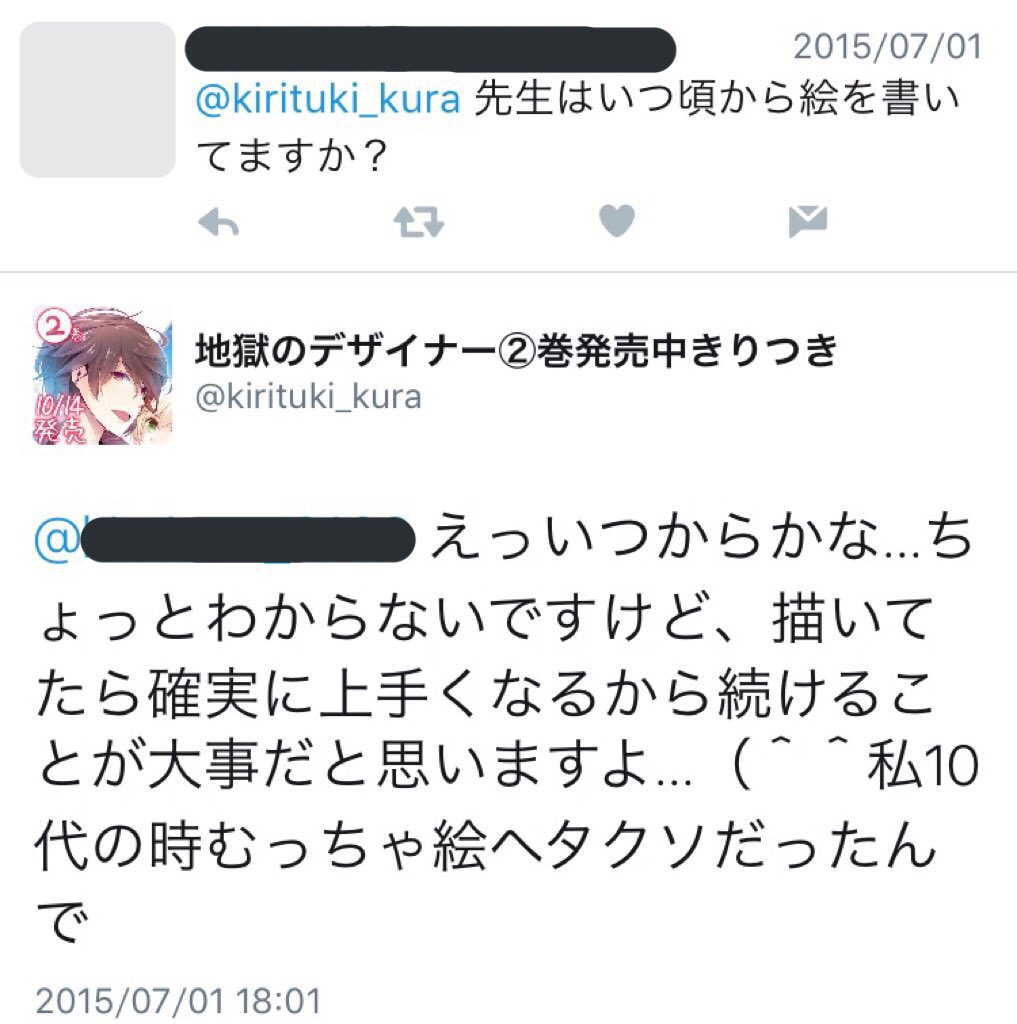Click the text てますか? in first tweet
The width and height of the screenshot is (1017, 1024).
click(x=292, y=156)
